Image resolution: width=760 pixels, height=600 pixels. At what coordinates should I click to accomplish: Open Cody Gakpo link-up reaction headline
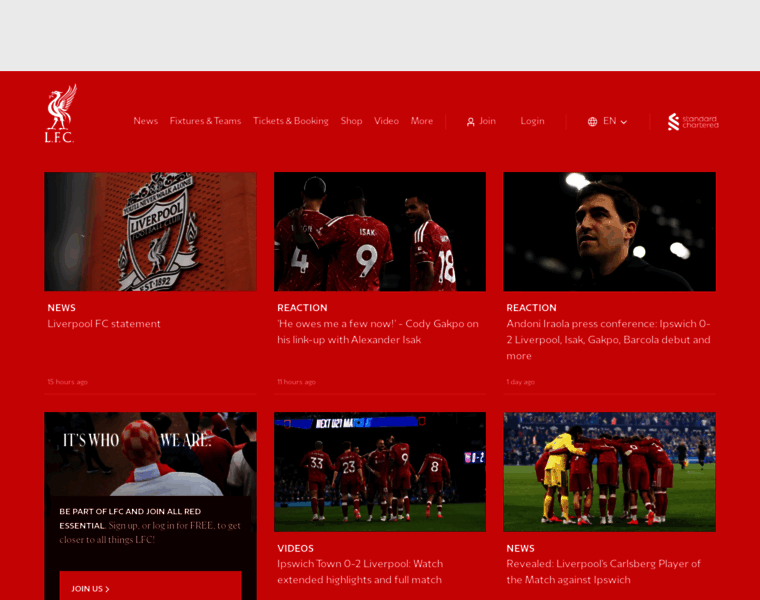pyautogui.click(x=378, y=332)
